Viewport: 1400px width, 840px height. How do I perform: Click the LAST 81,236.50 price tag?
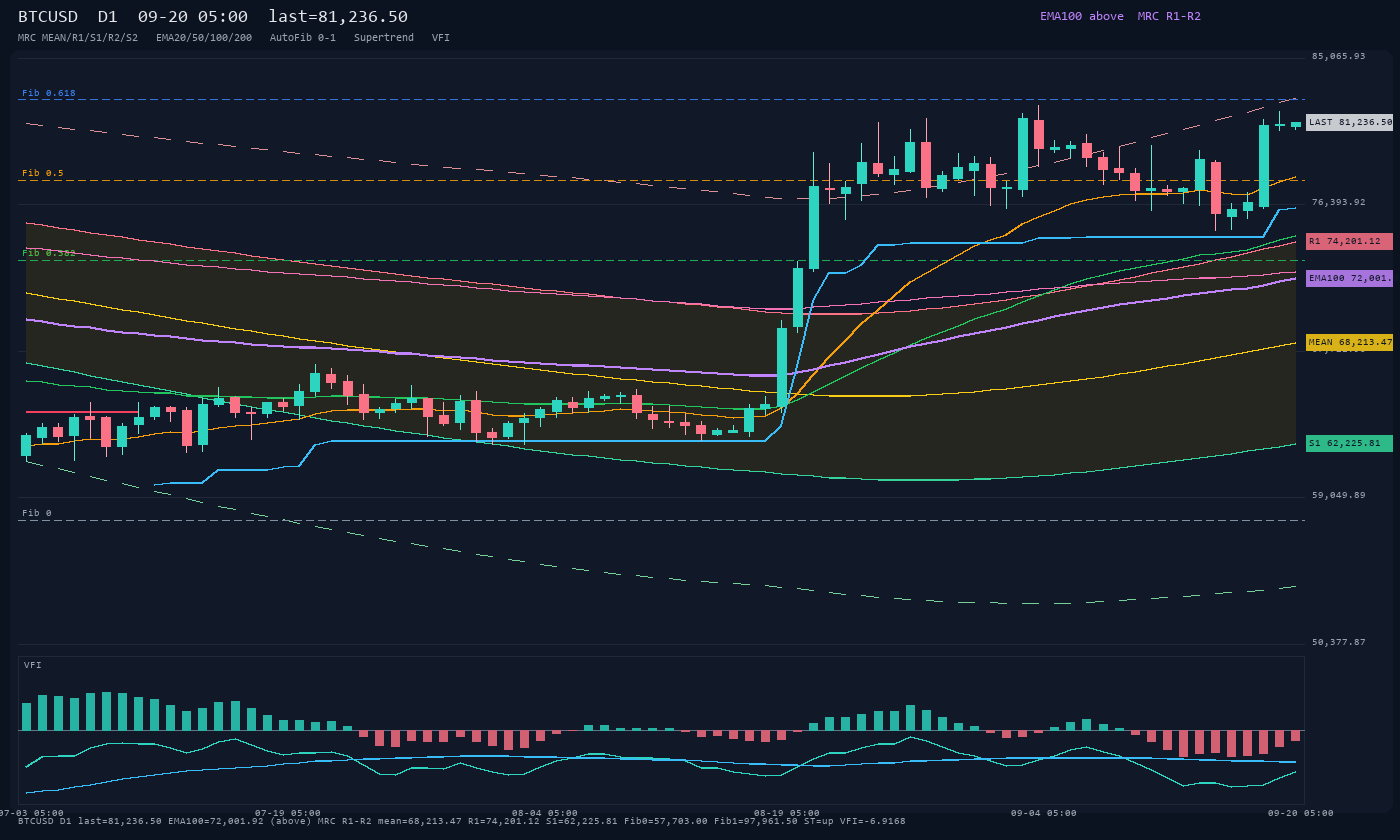(1349, 122)
